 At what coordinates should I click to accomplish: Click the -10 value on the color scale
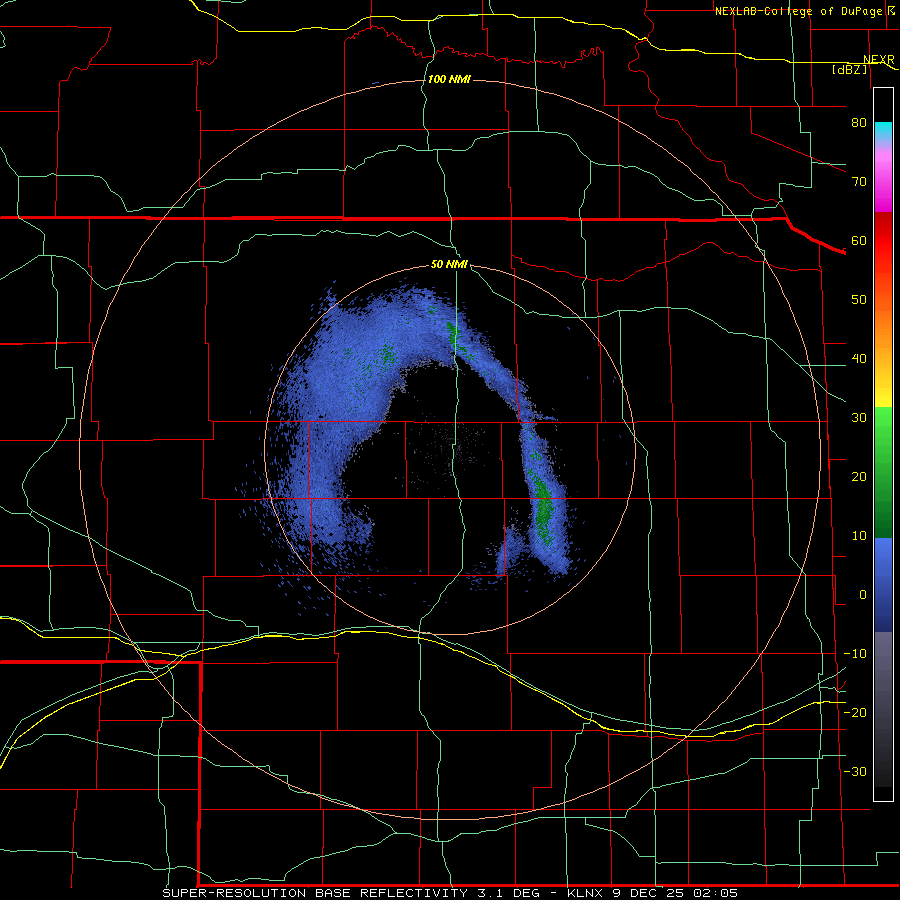(x=855, y=654)
